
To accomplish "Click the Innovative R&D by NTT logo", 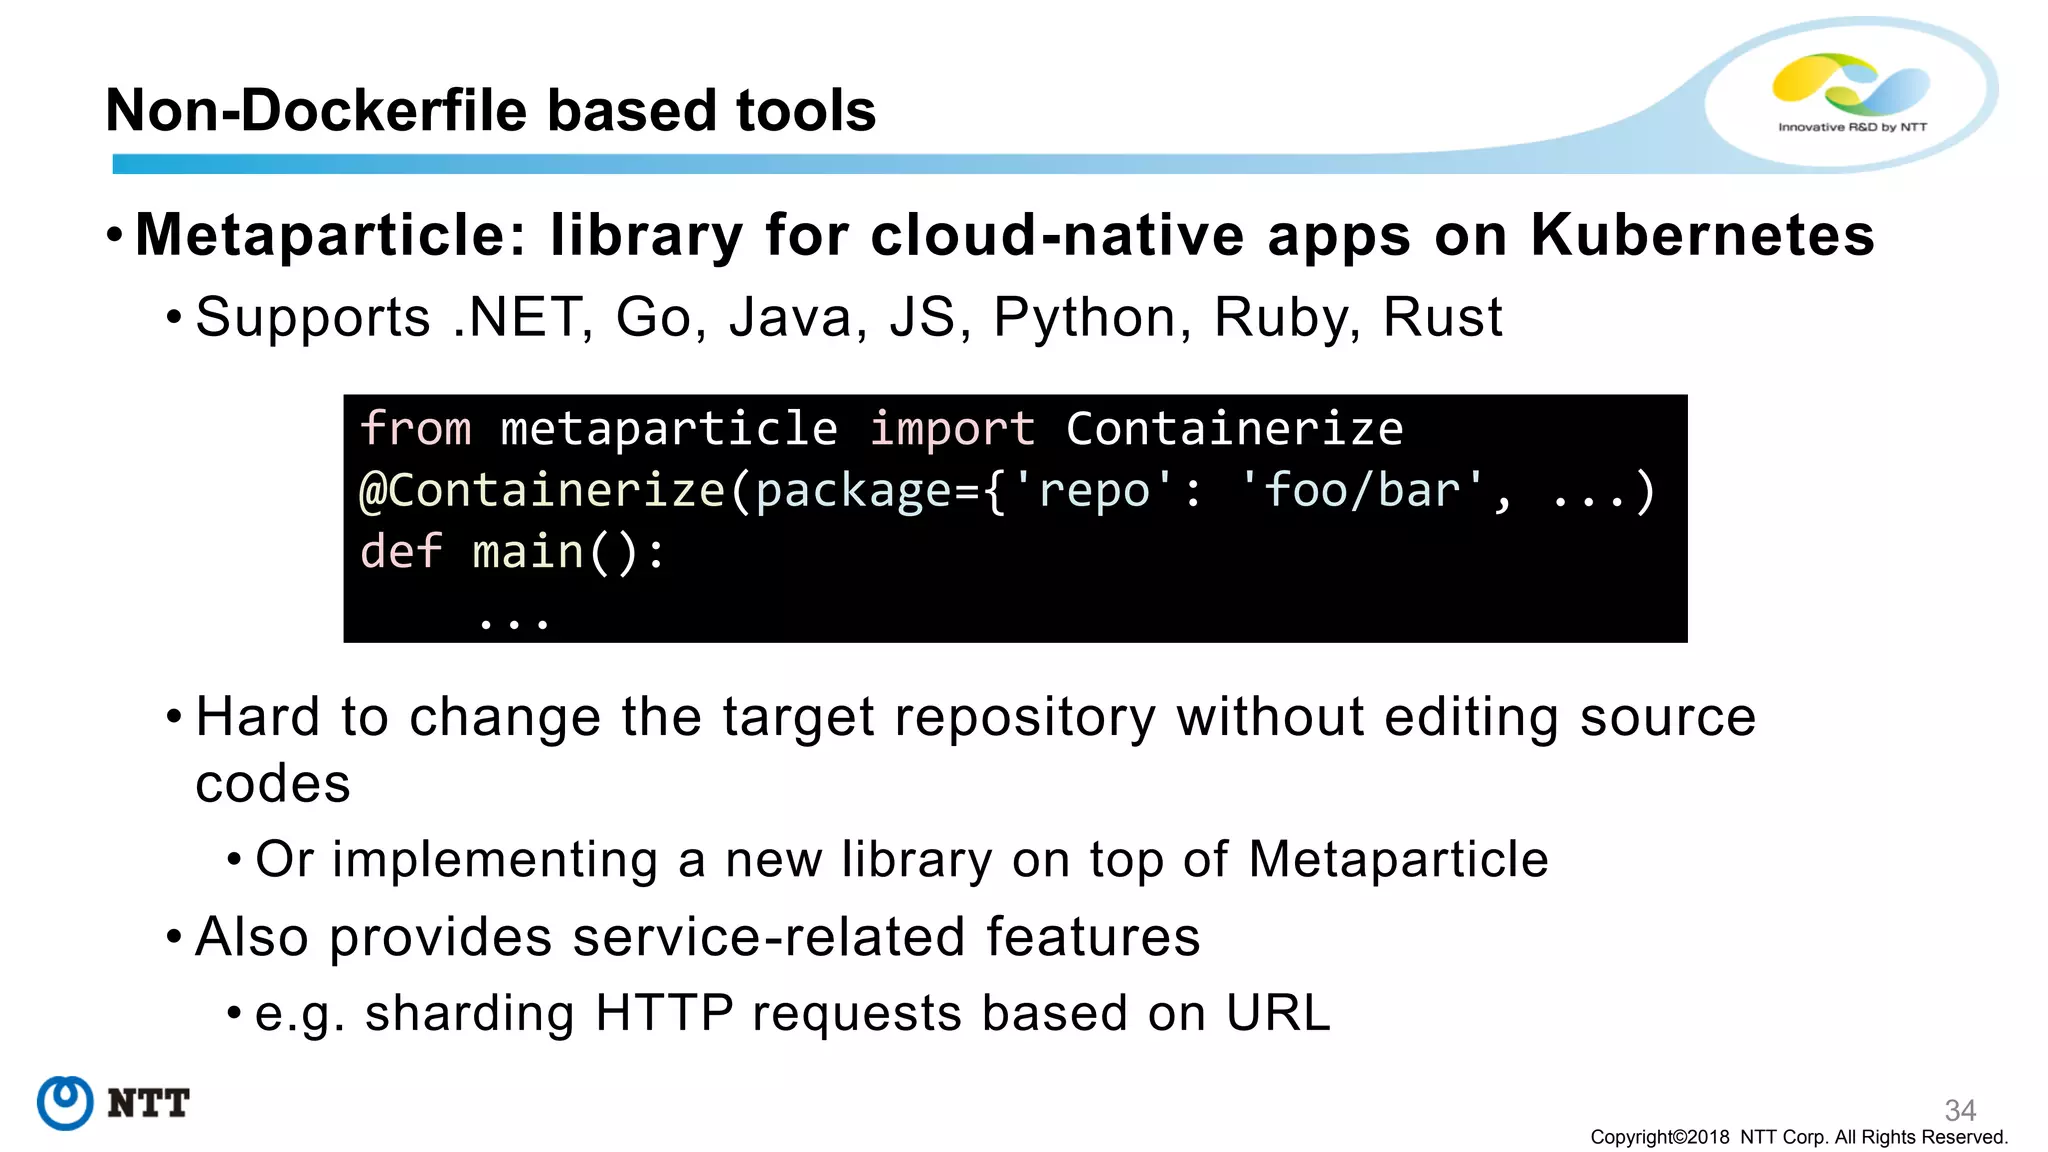I will point(1851,94).
